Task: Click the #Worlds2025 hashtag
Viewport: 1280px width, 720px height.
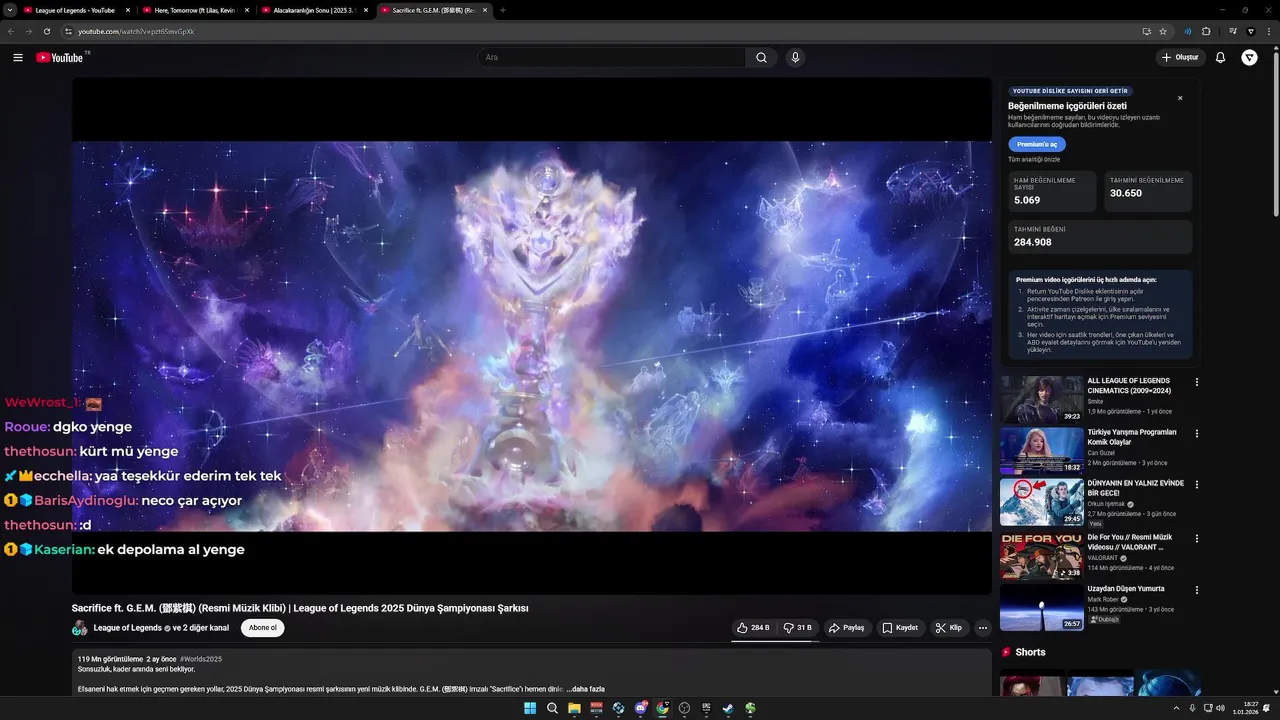Action: [201, 660]
